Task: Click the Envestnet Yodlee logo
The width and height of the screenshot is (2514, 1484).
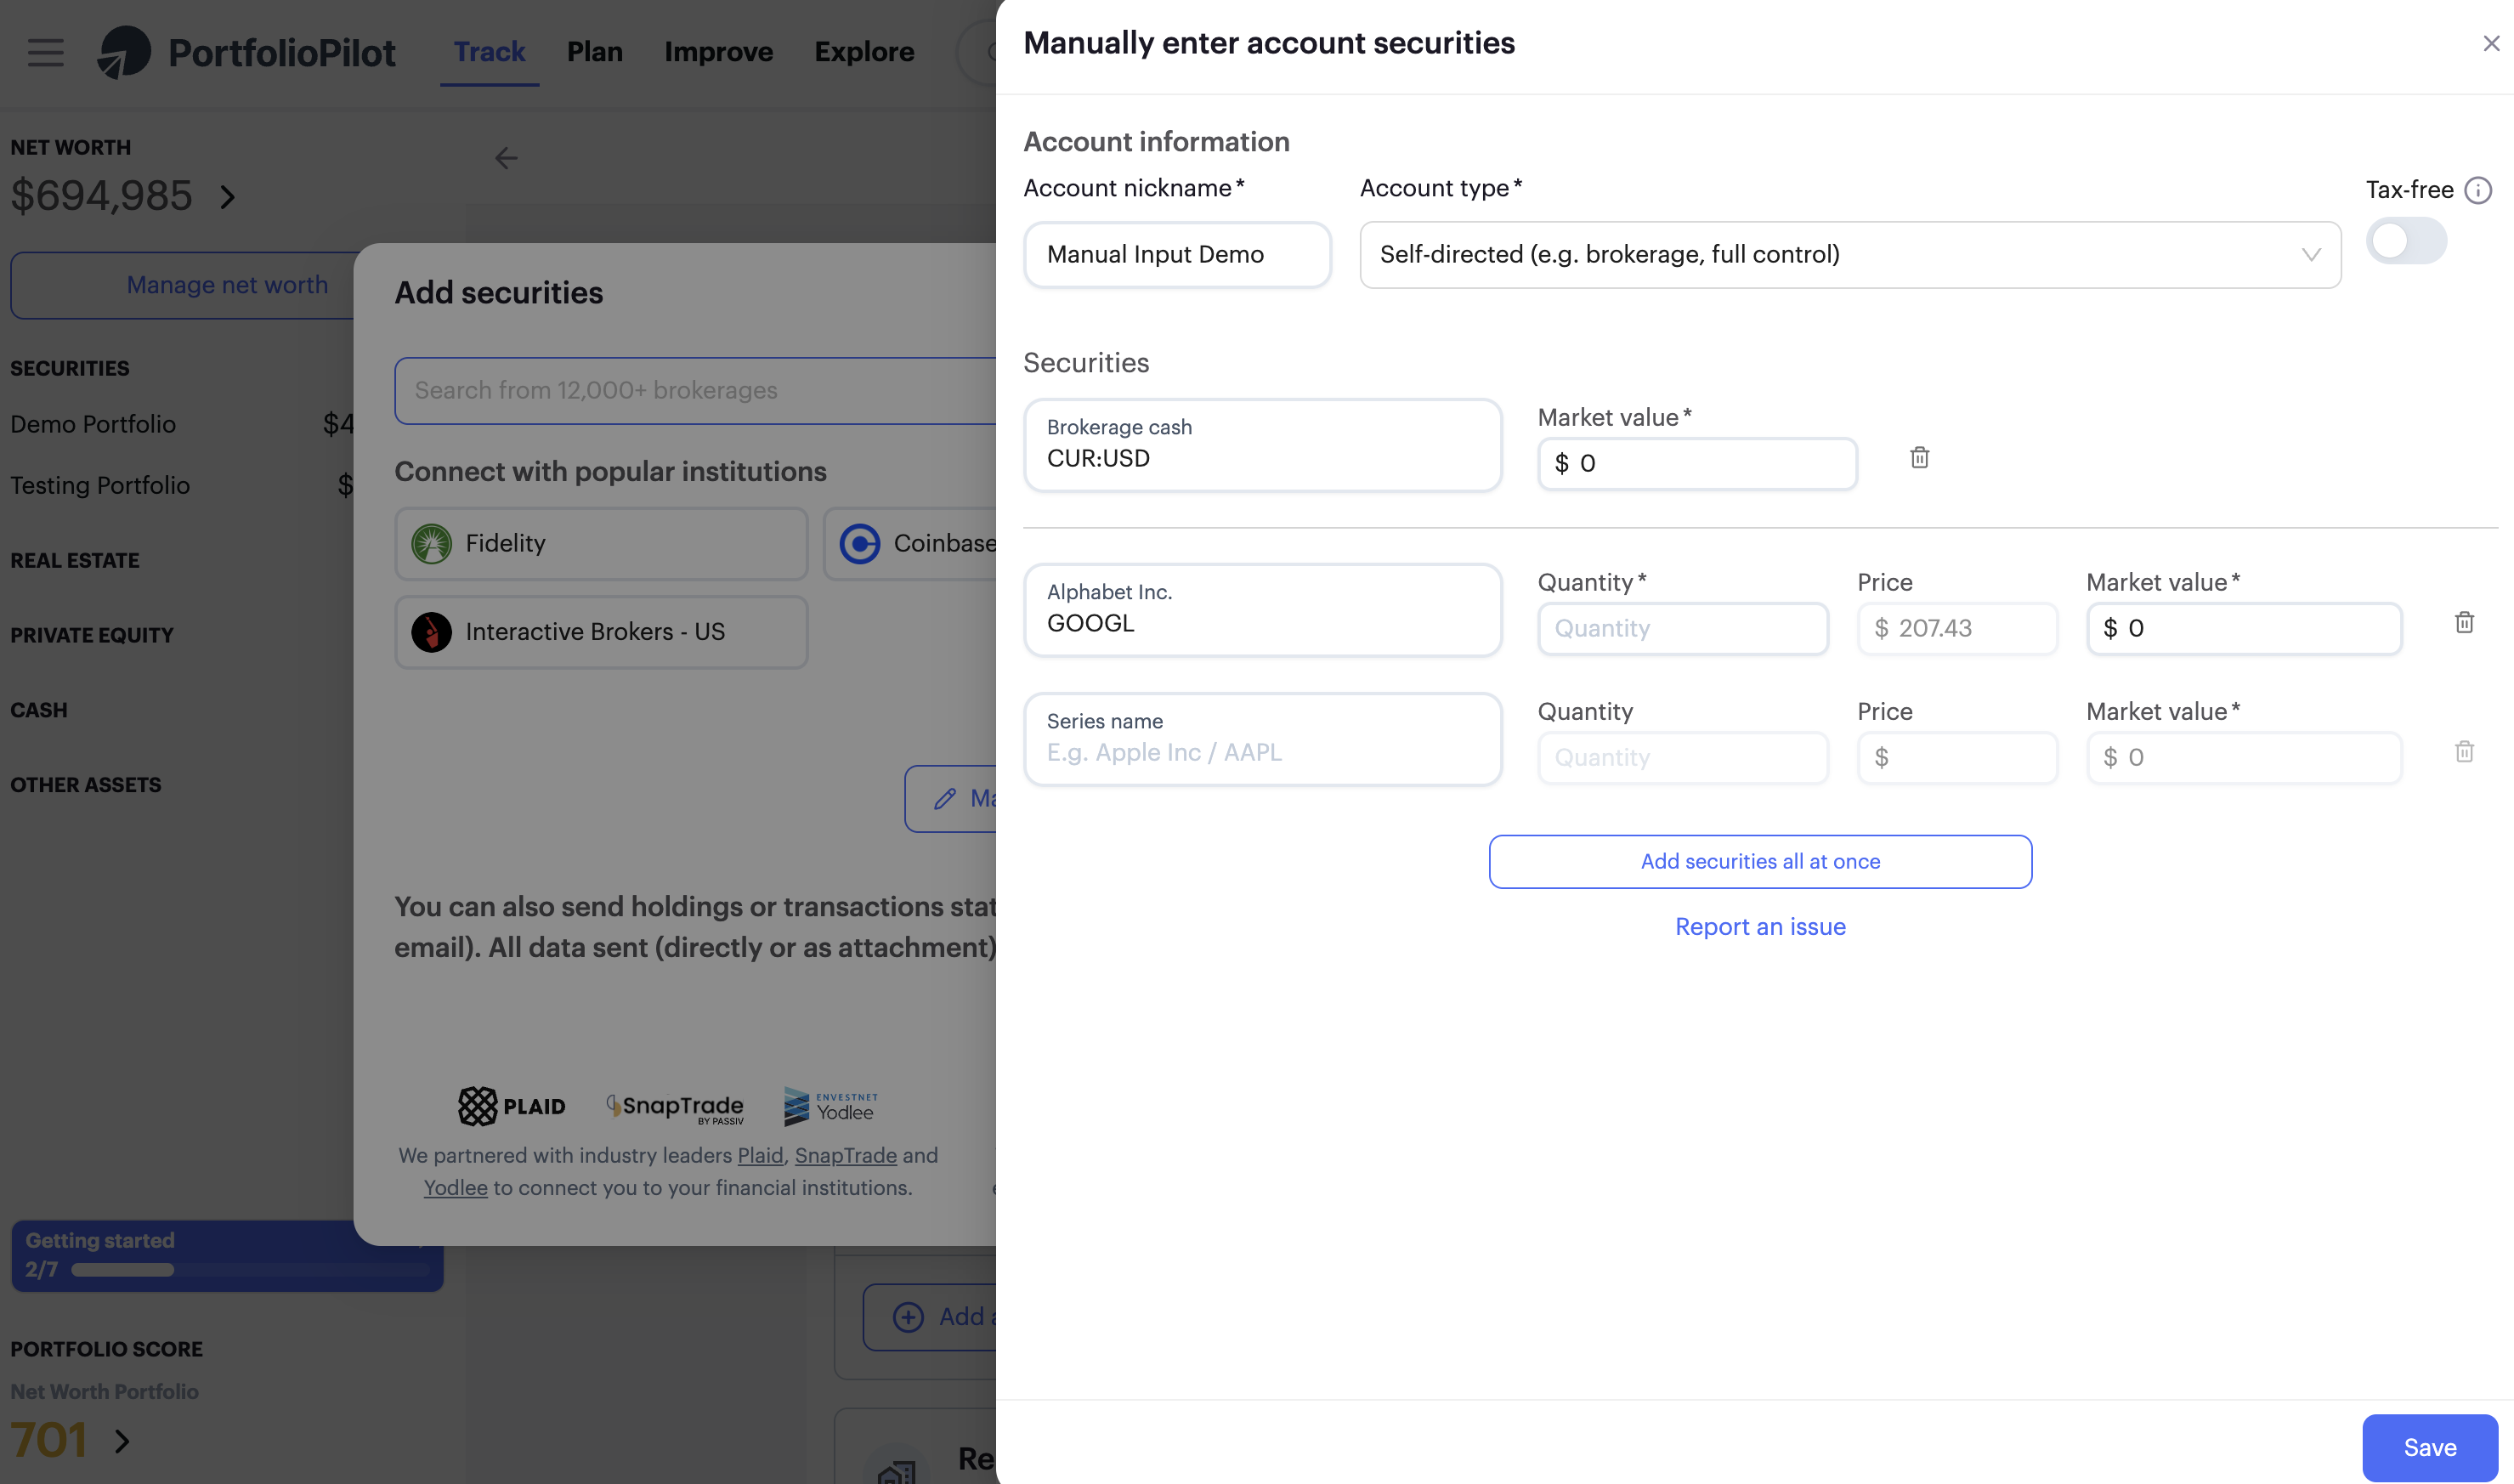Action: [x=831, y=1106]
